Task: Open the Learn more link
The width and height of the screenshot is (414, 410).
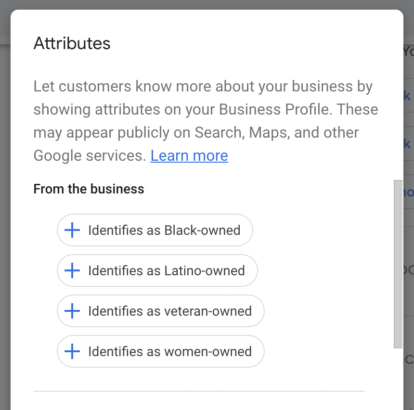Action: 189,156
